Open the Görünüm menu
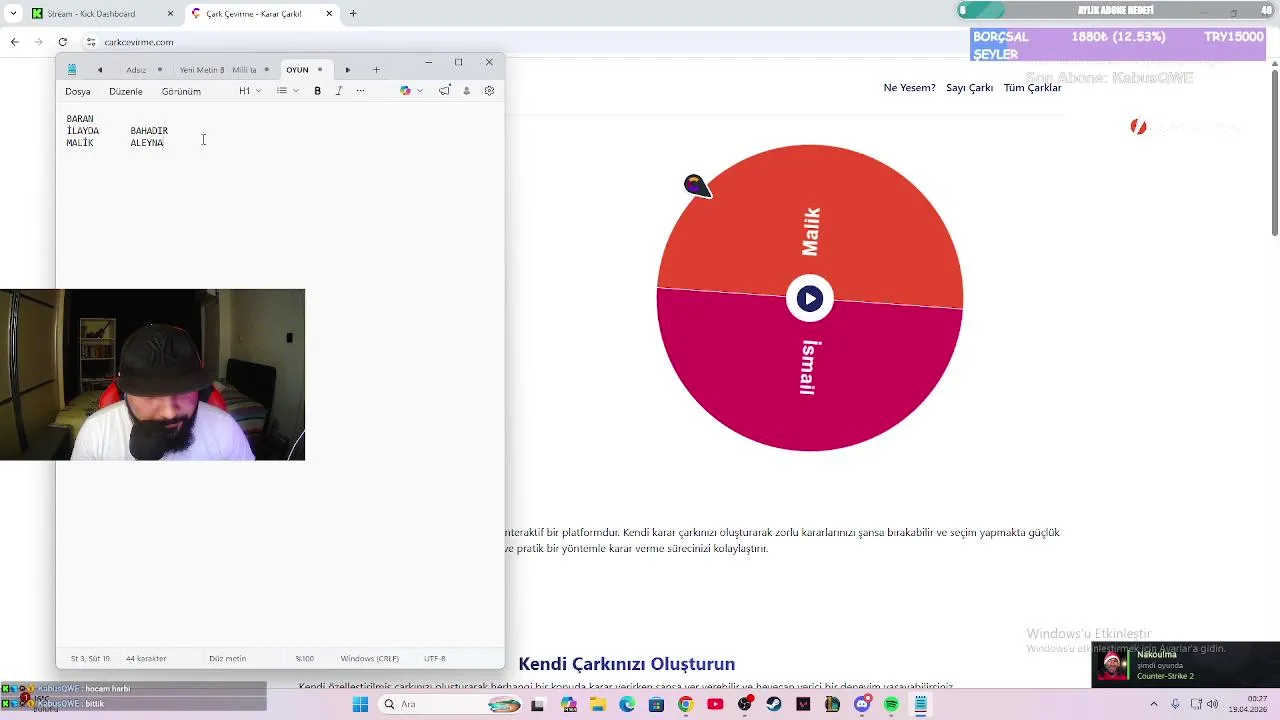Screen dimensions: 1280x720 pyautogui.click(x=181, y=91)
